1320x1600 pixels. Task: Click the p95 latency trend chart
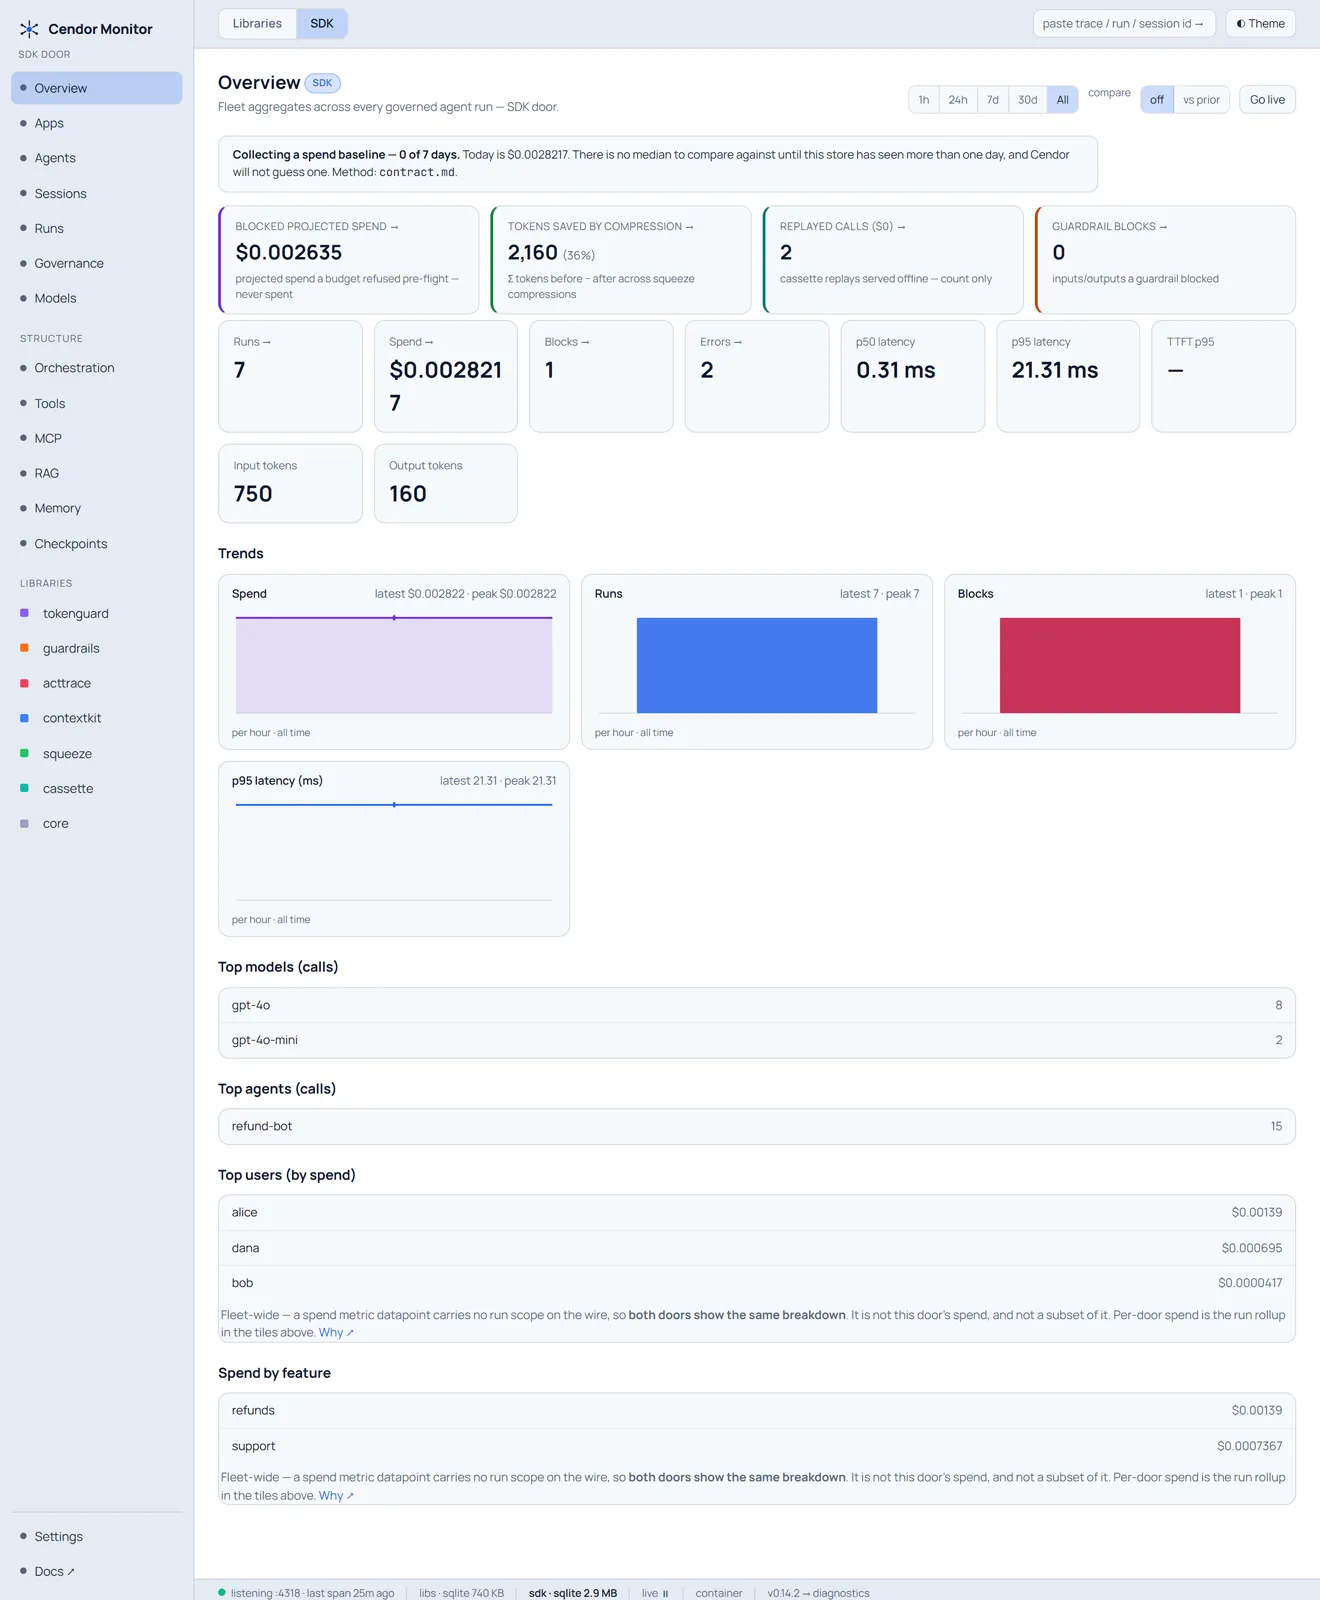pos(394,849)
